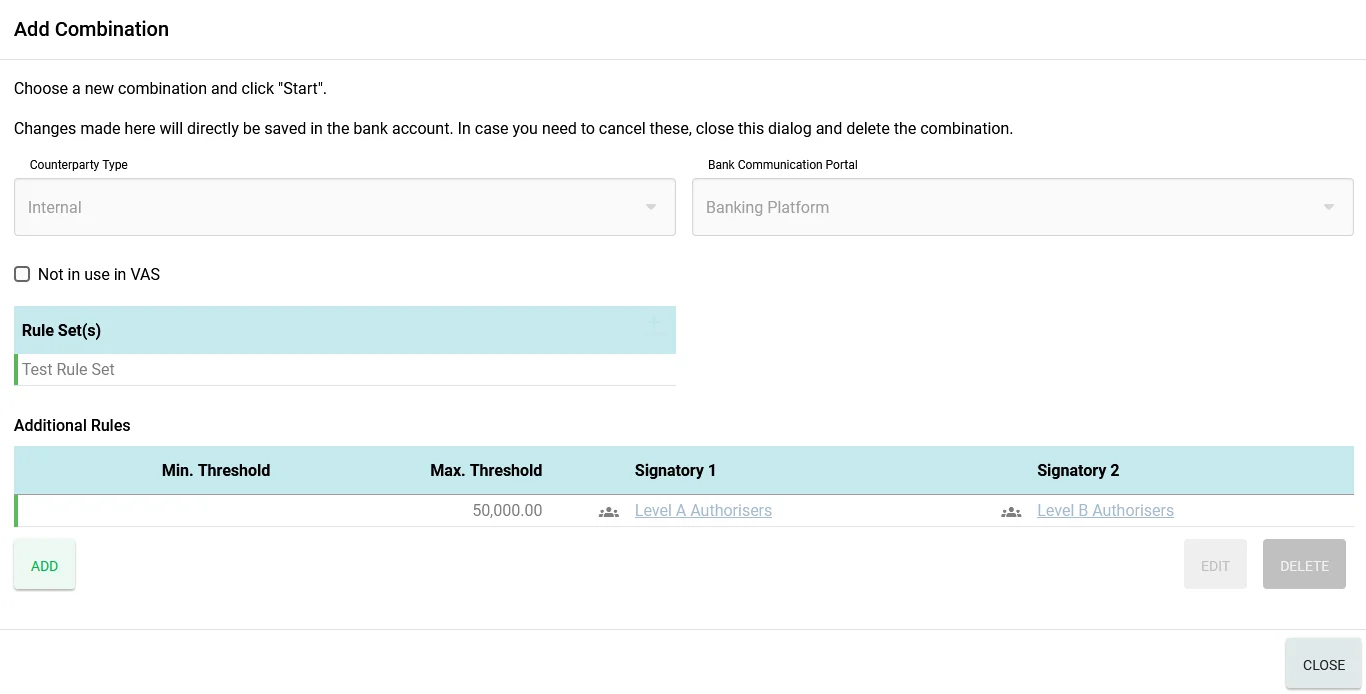Click the ADD button
The width and height of the screenshot is (1366, 694).
tap(45, 565)
